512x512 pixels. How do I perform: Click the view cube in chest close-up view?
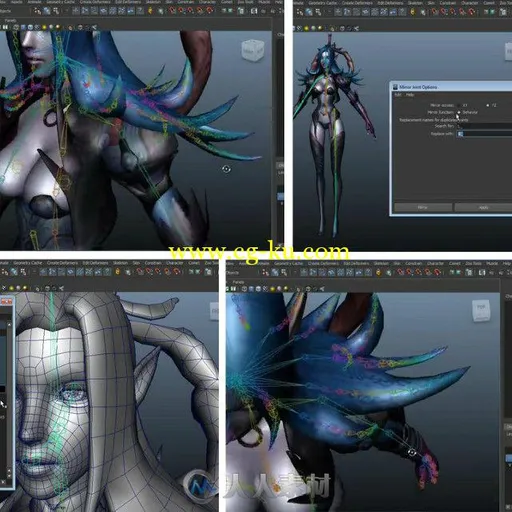[x=253, y=51]
